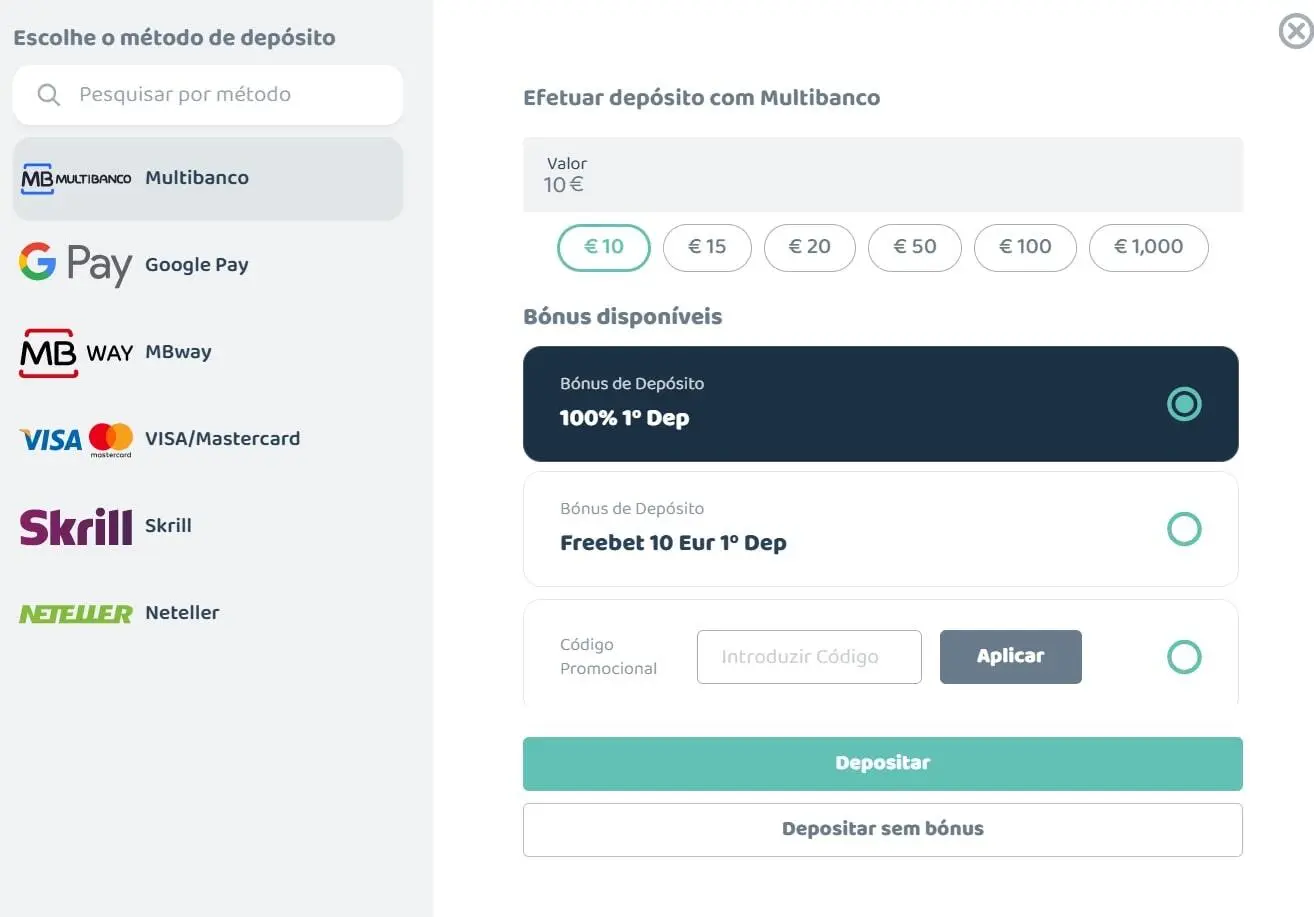This screenshot has height=917, width=1314.
Task: Close the deposit dialog with X icon
Action: [x=1296, y=32]
